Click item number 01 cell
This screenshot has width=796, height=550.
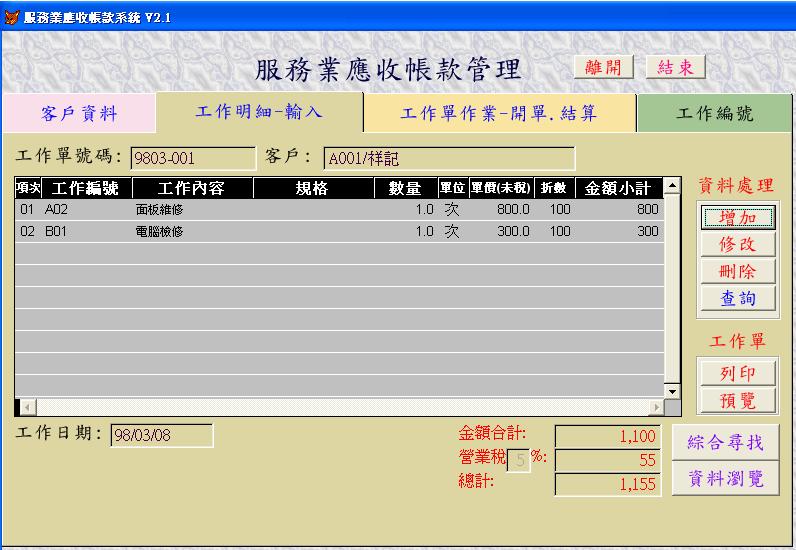click(x=28, y=209)
